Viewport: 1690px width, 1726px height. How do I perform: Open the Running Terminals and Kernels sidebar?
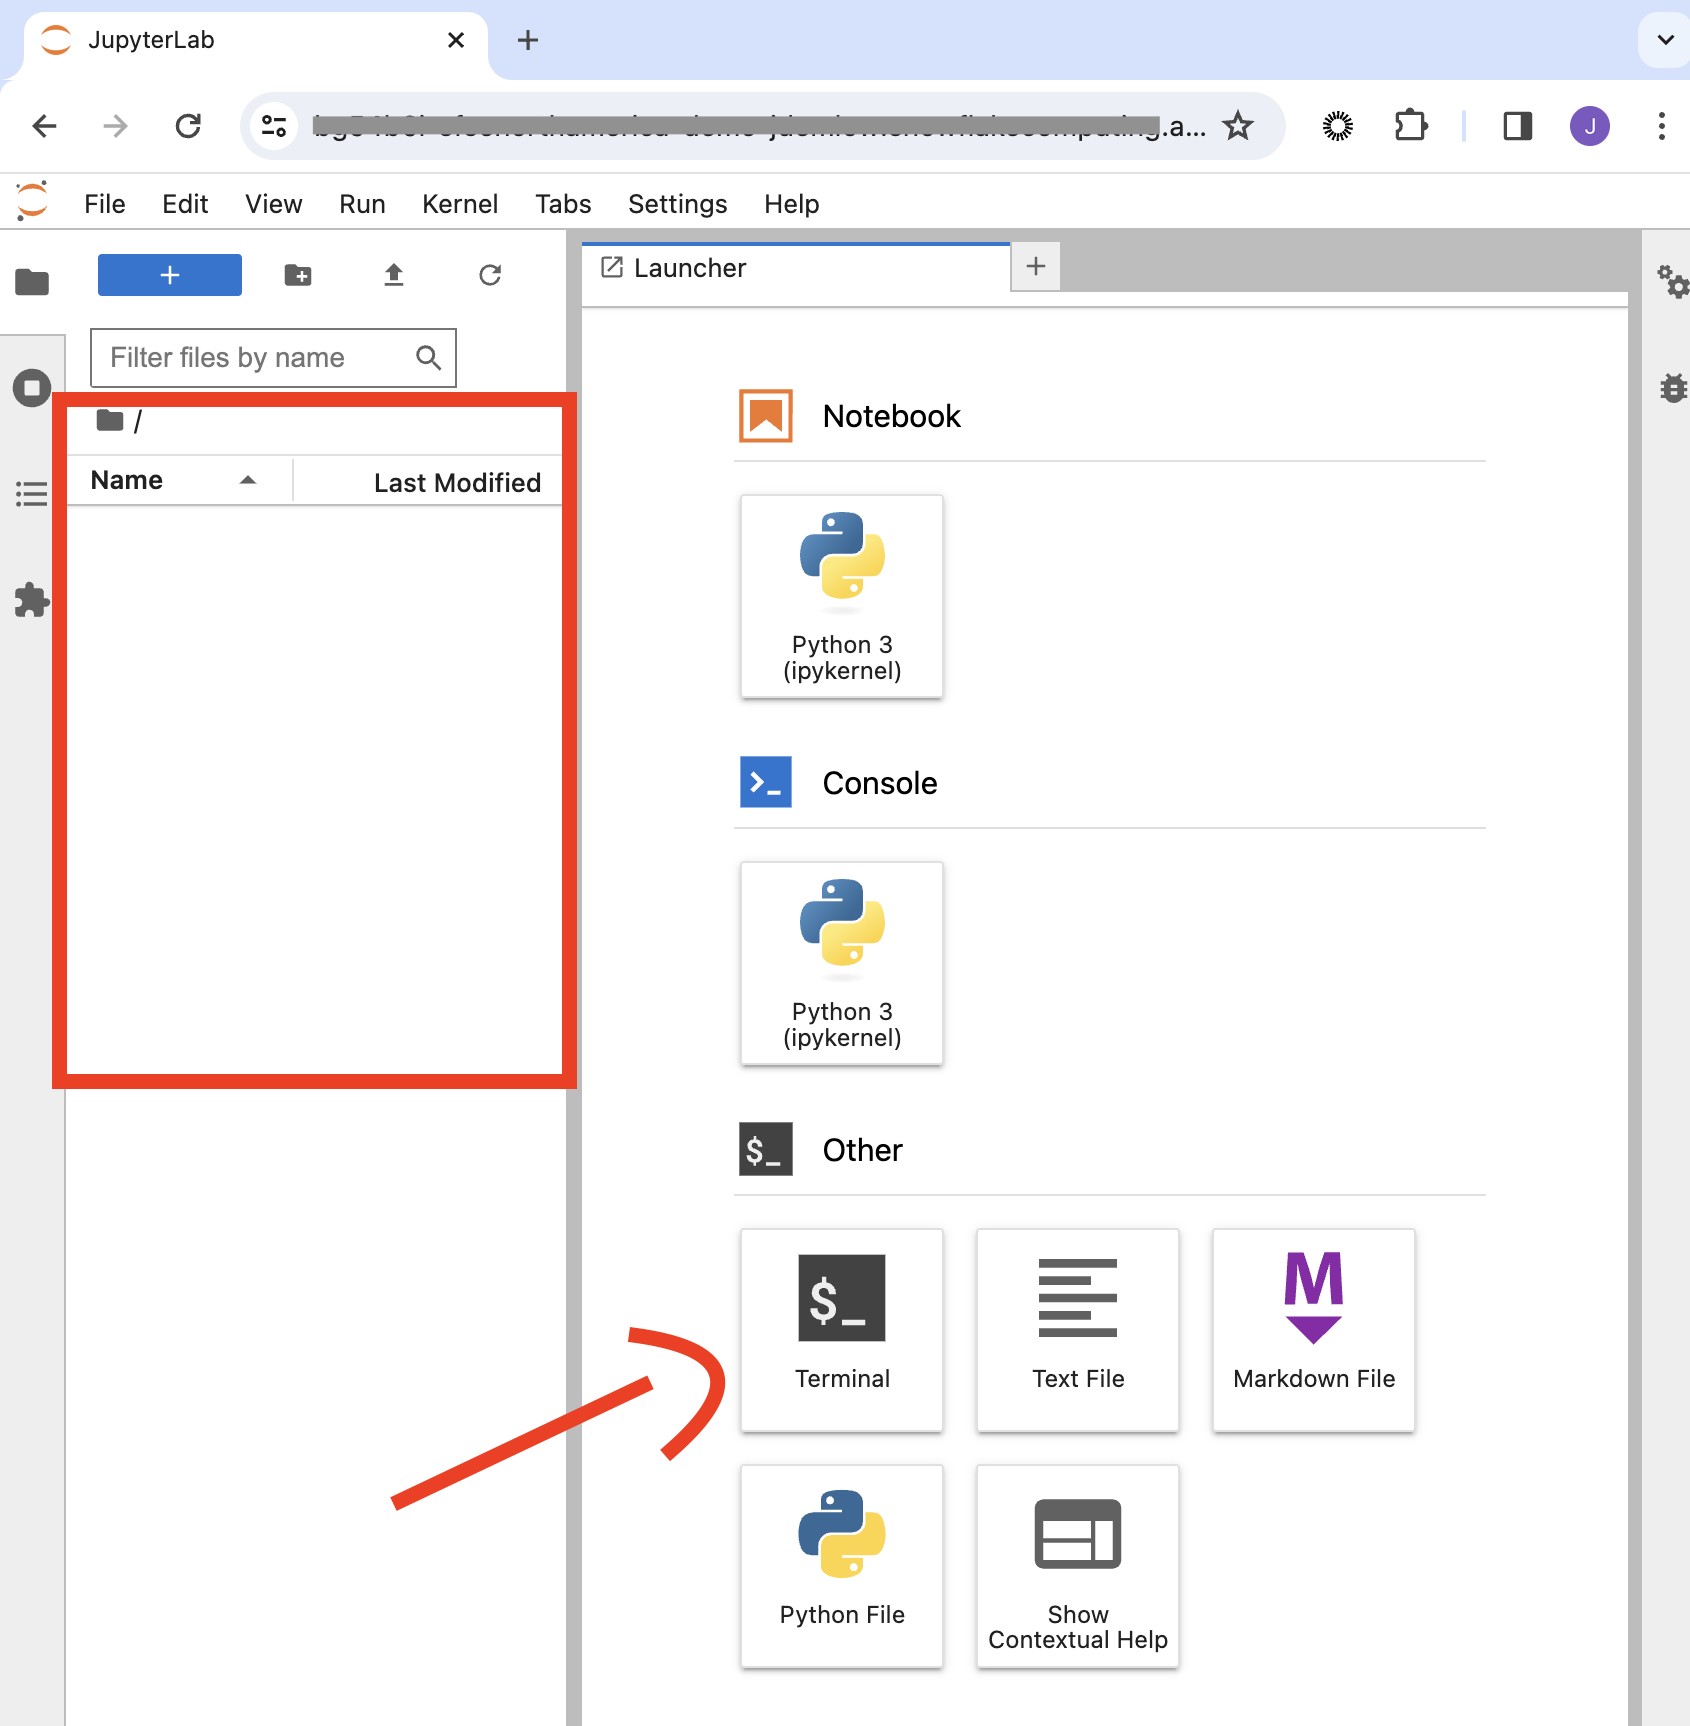32,388
